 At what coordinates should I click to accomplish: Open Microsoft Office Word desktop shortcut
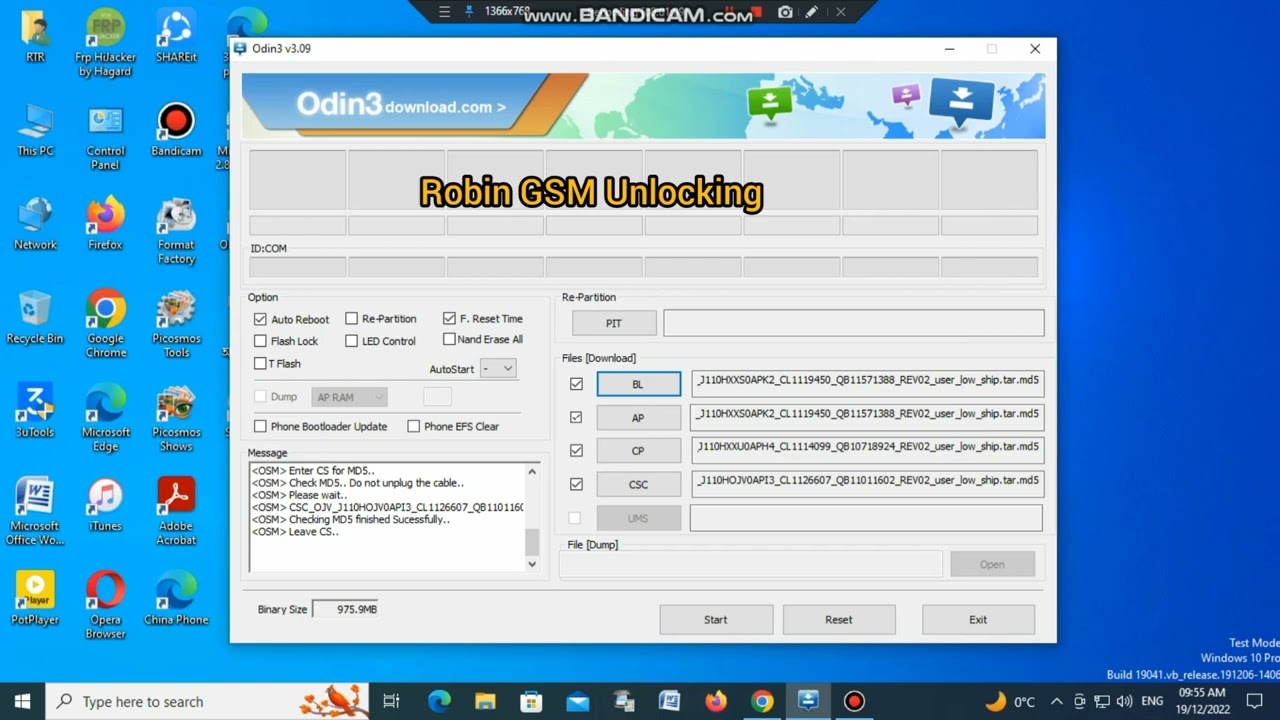point(36,512)
